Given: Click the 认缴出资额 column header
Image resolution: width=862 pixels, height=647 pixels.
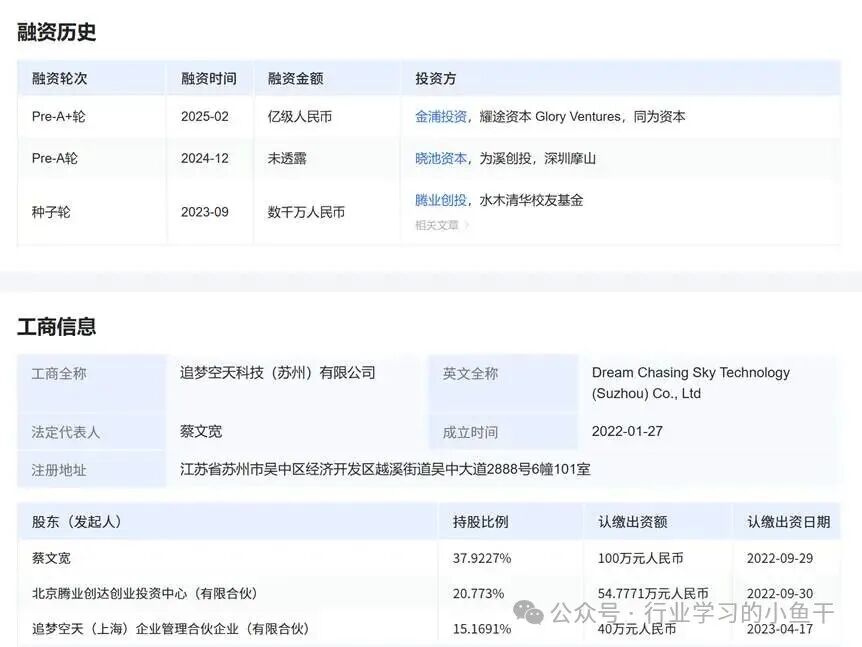Looking at the screenshot, I should click(x=633, y=522).
